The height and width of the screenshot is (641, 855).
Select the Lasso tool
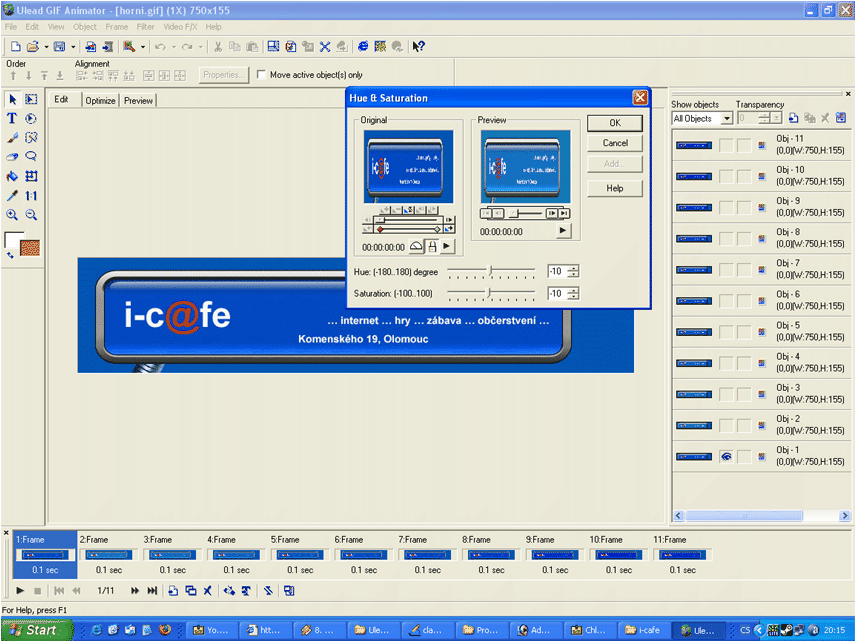32,156
